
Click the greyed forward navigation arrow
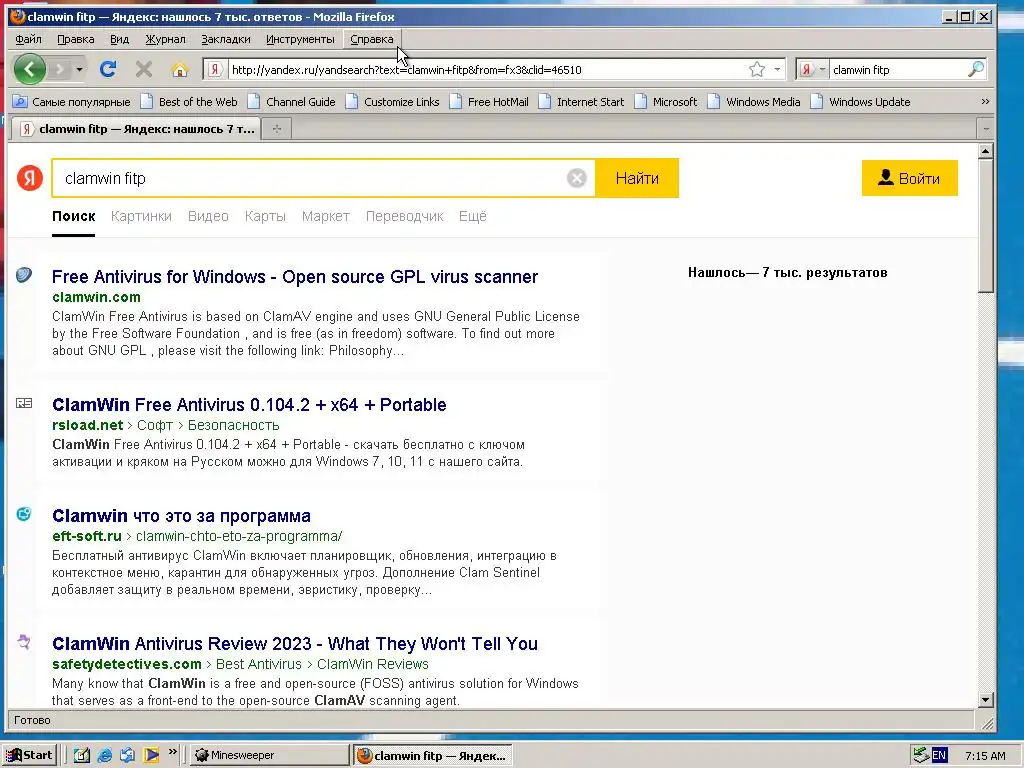(x=59, y=69)
